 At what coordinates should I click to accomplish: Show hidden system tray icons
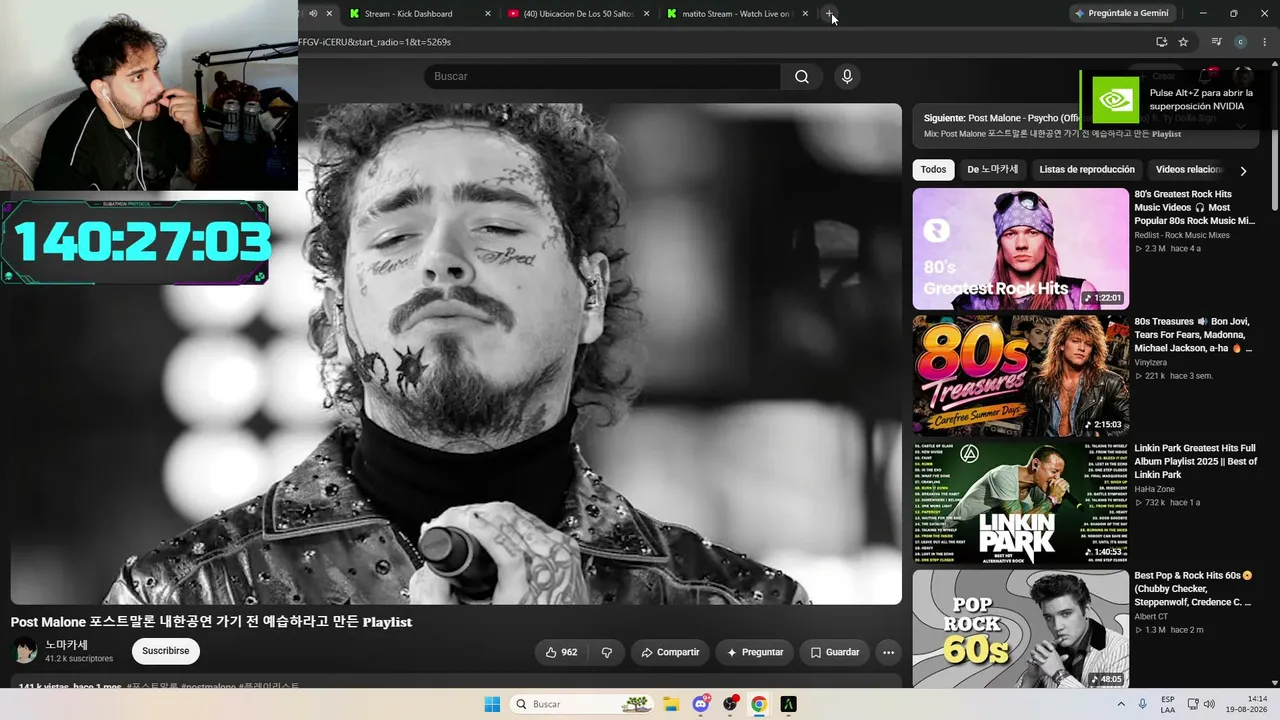point(1121,704)
